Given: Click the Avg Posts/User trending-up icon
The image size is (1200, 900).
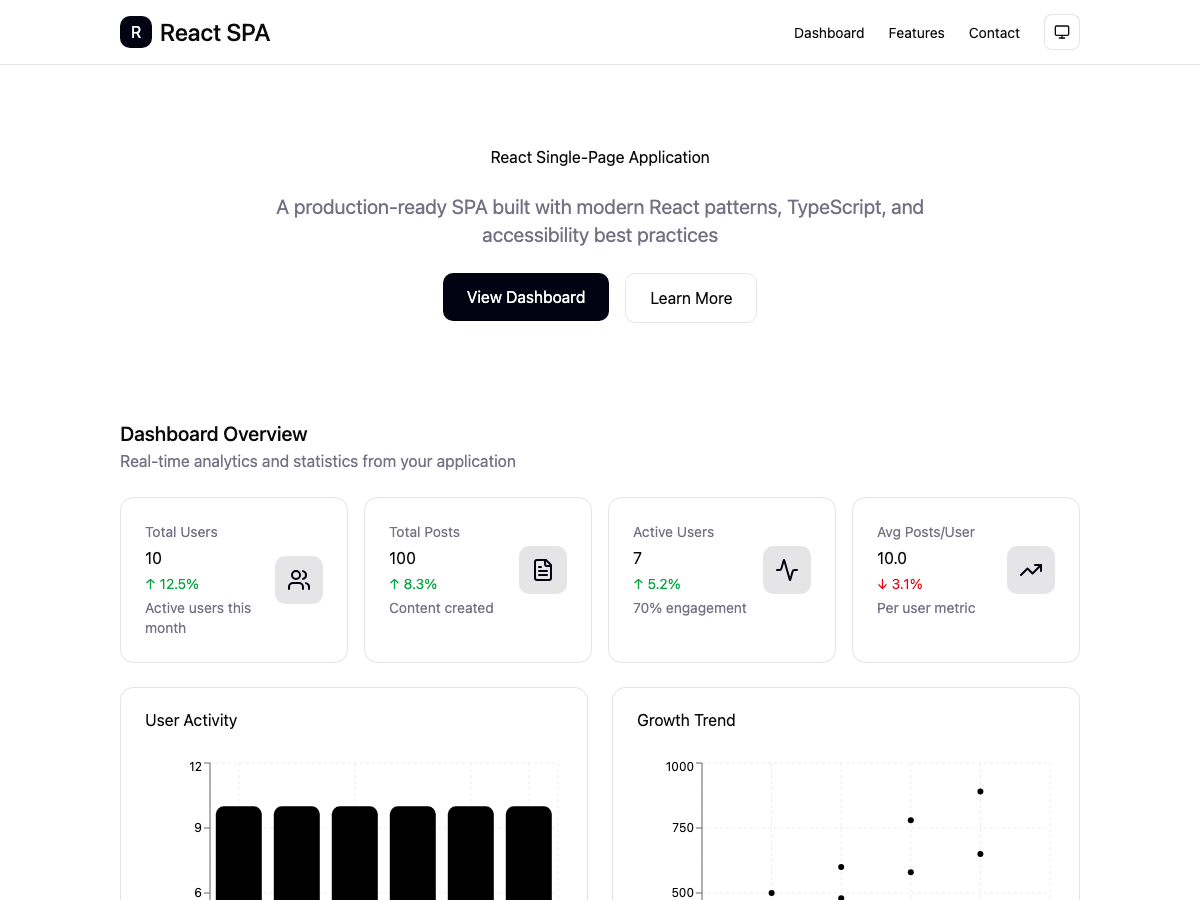Looking at the screenshot, I should click(x=1031, y=570).
